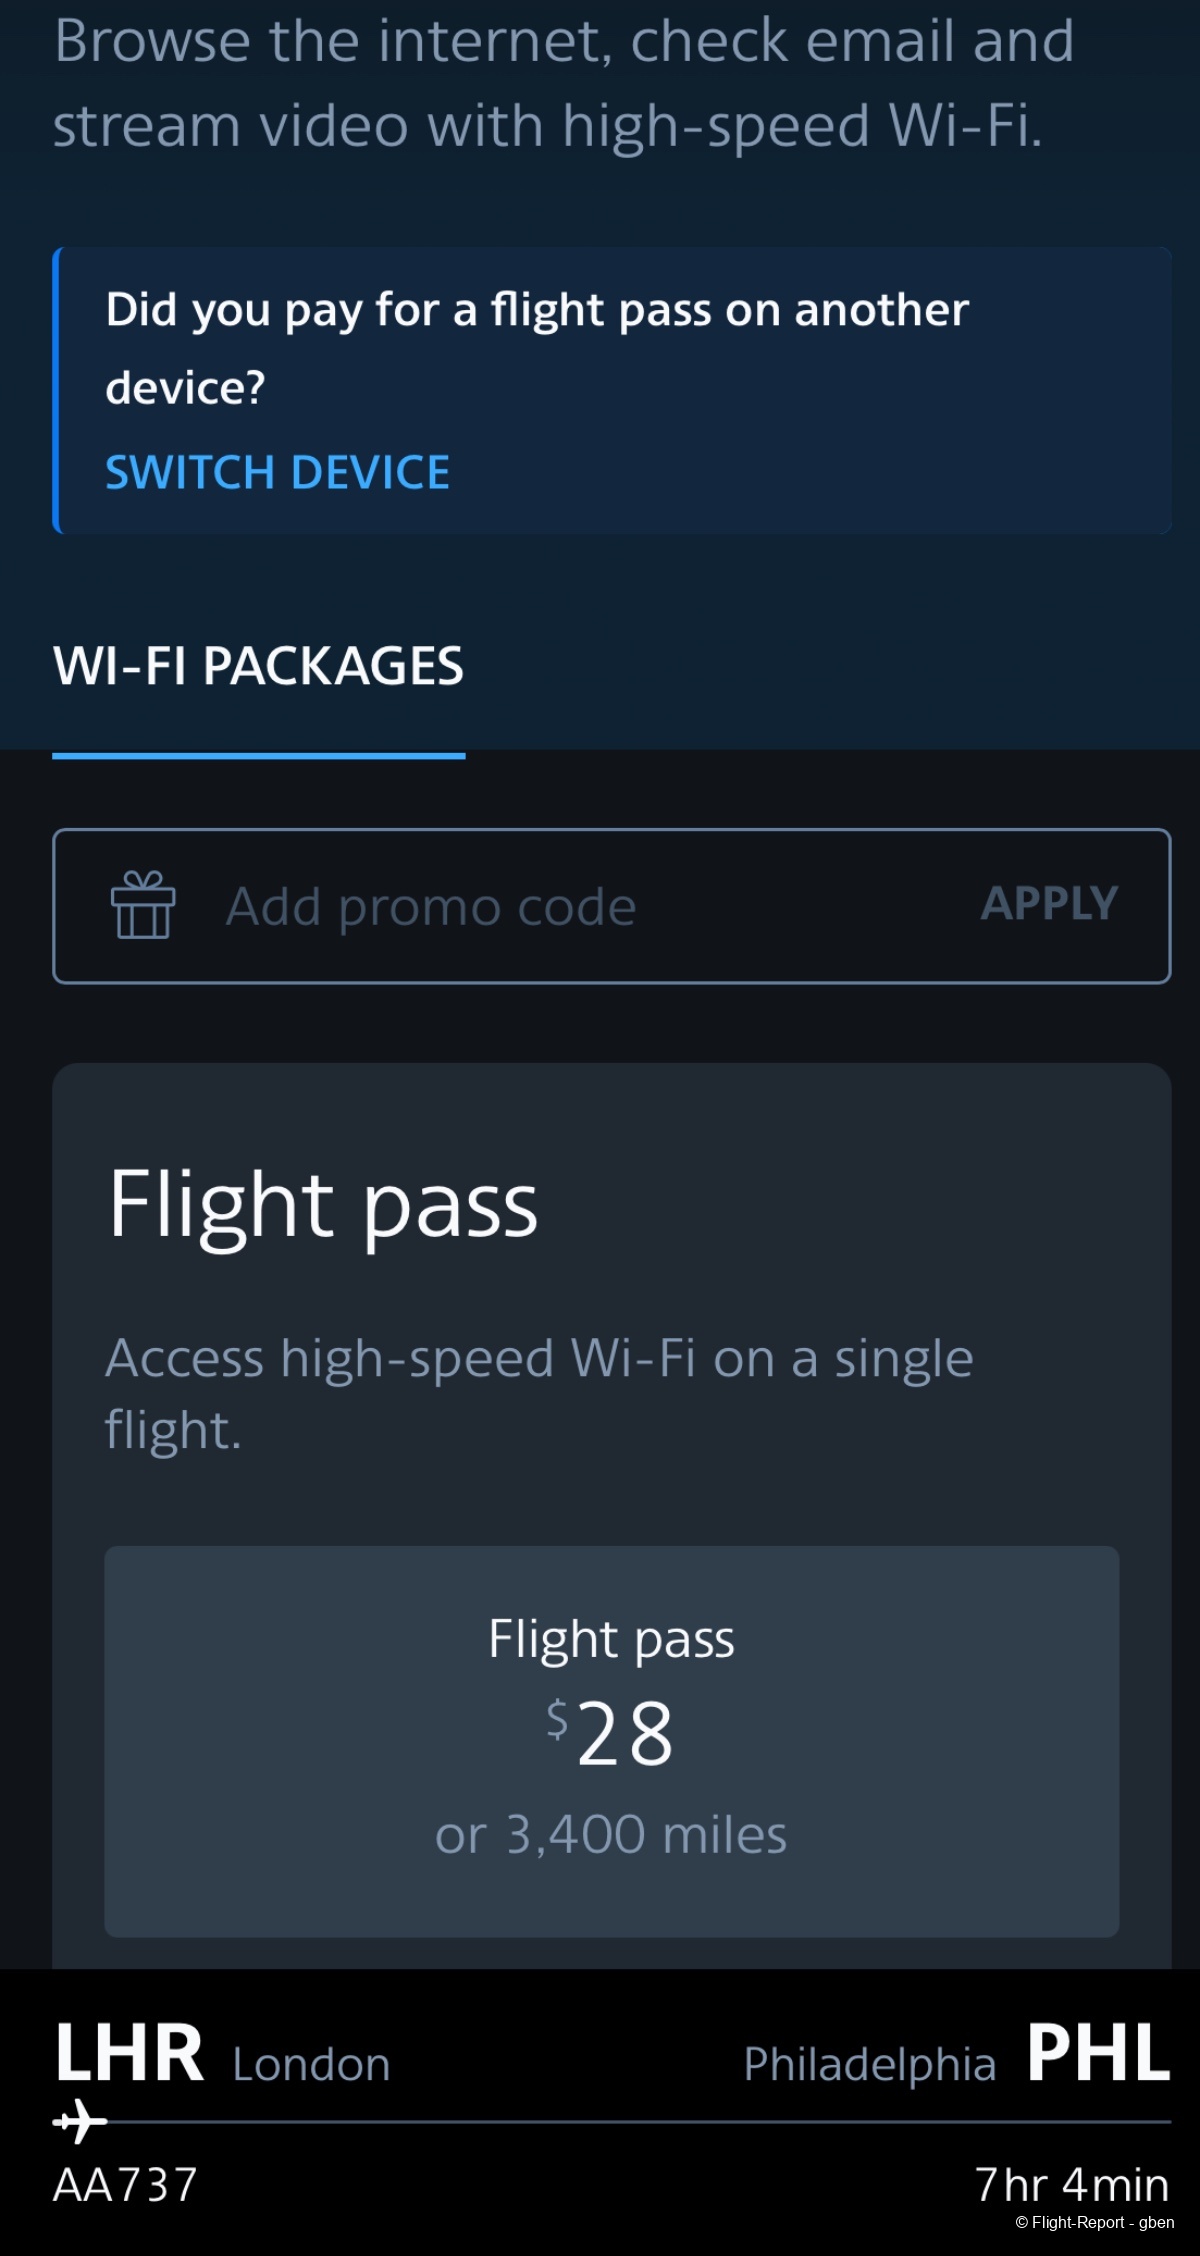
Task: Select the WI-FI PACKAGES tab
Action: coord(258,666)
